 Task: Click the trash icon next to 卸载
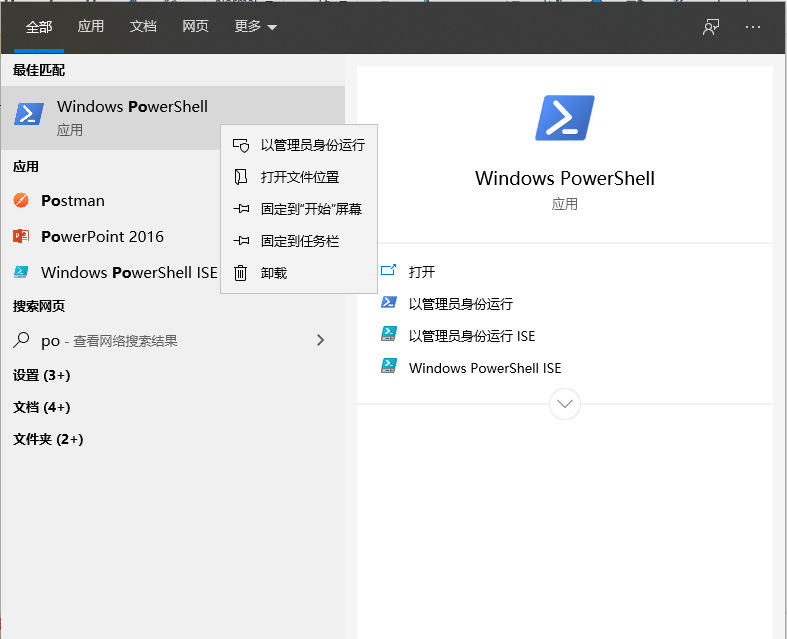coord(240,273)
